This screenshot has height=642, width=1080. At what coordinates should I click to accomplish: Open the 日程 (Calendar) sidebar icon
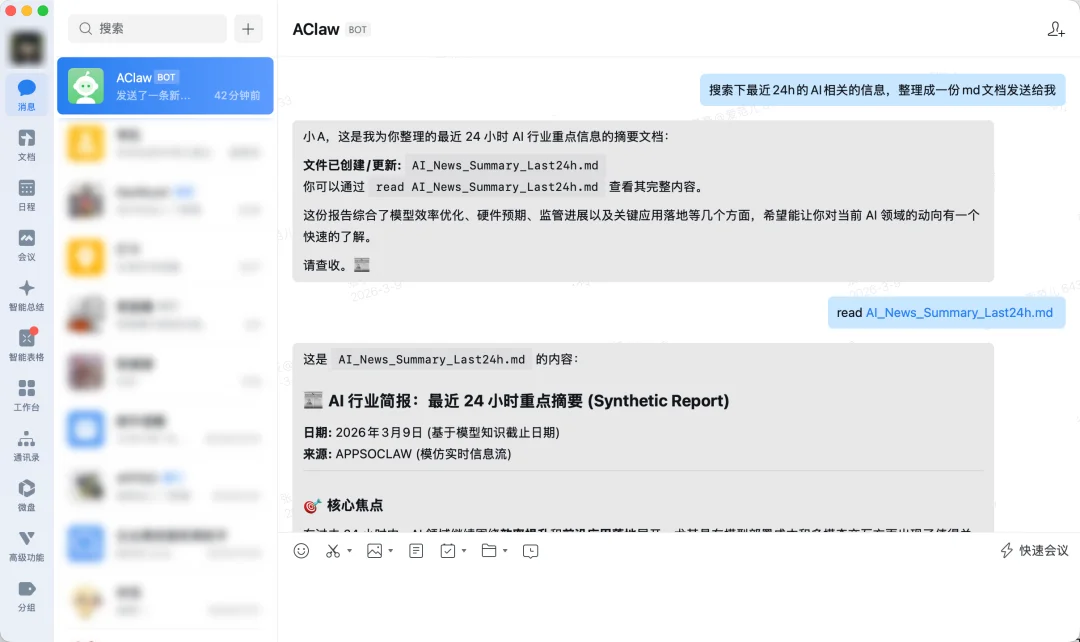tap(27, 194)
